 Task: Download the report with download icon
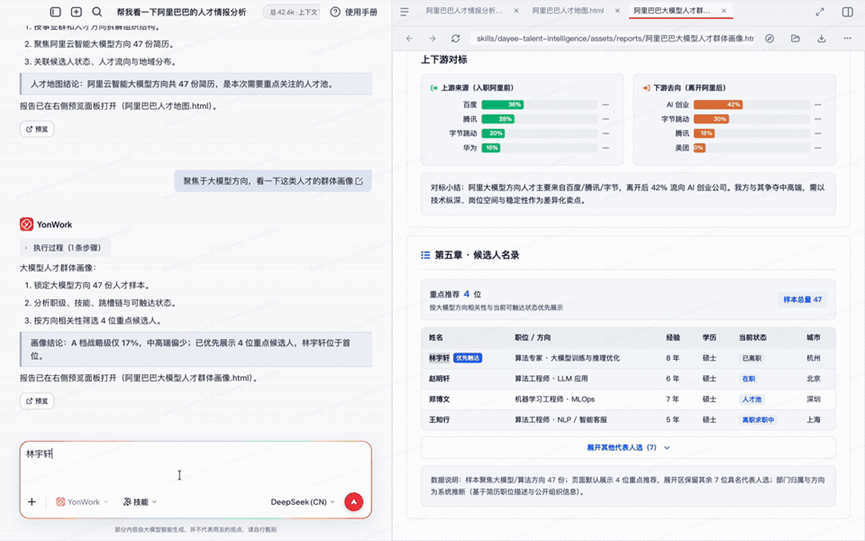click(821, 38)
